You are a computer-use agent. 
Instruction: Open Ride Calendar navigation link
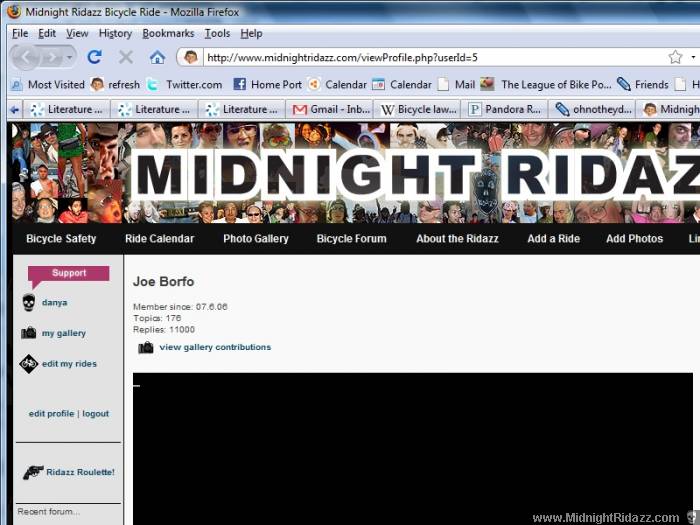159,239
